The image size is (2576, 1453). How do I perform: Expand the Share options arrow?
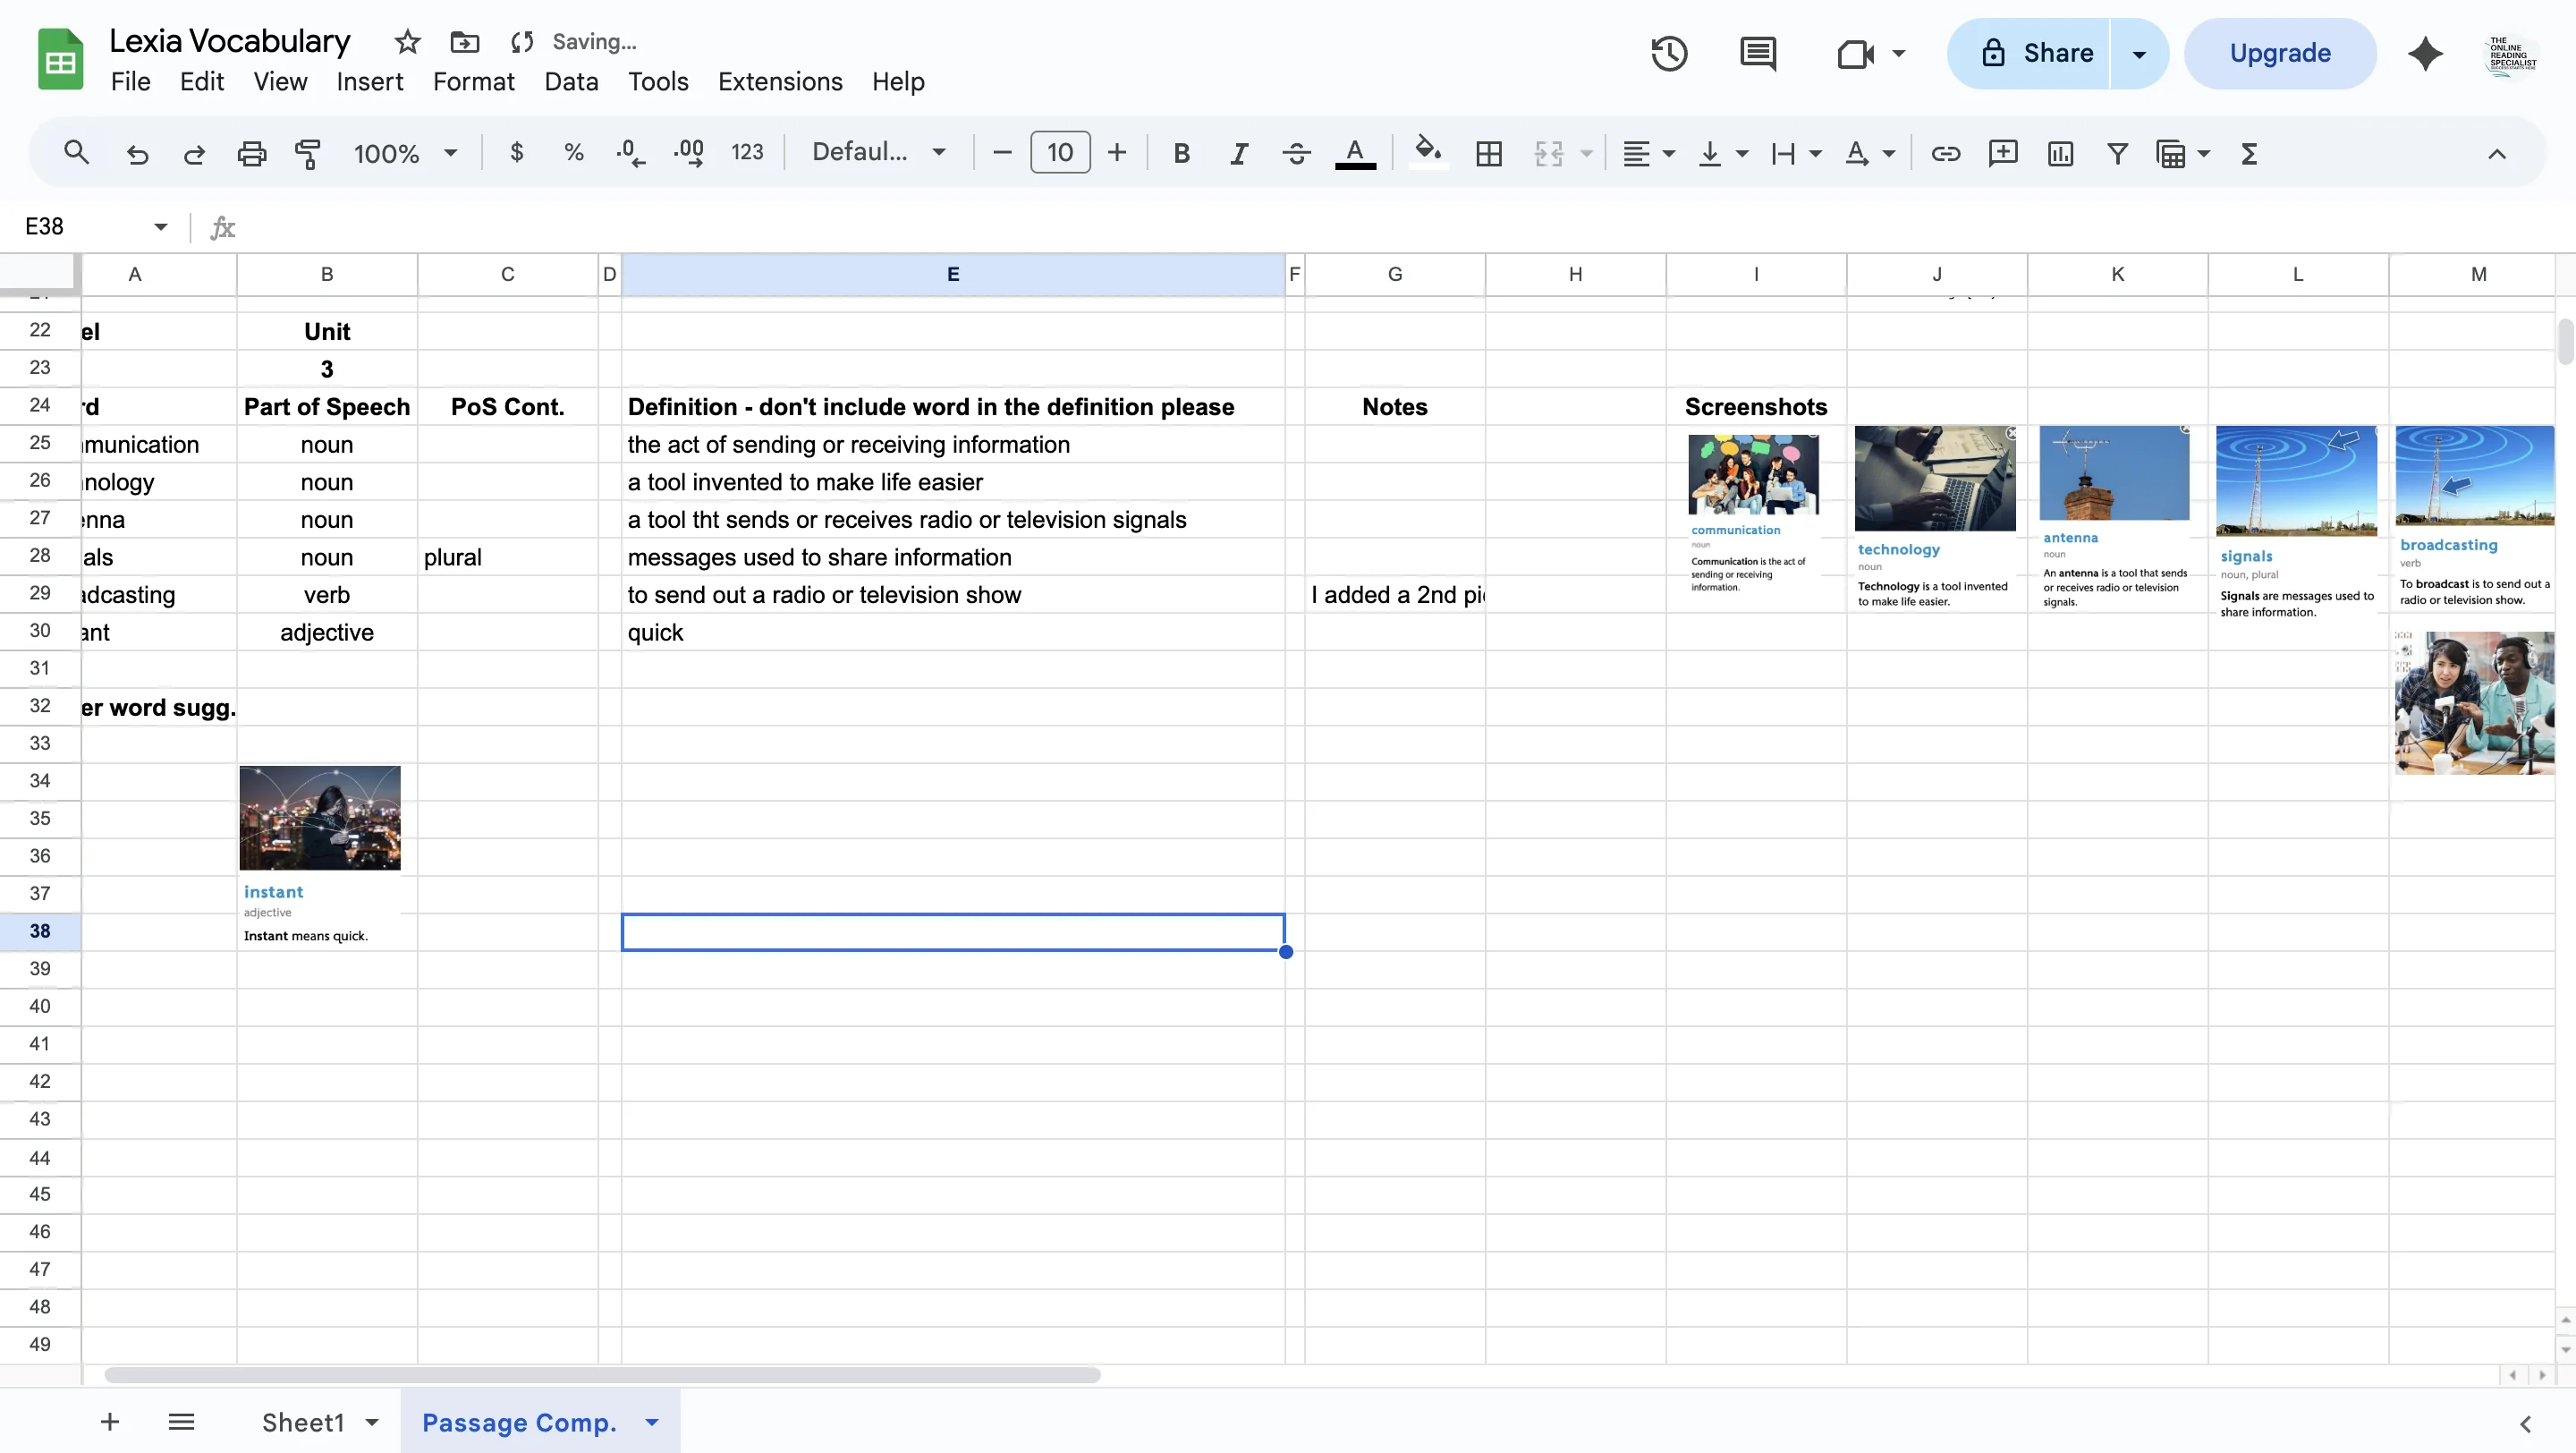[x=2138, y=53]
